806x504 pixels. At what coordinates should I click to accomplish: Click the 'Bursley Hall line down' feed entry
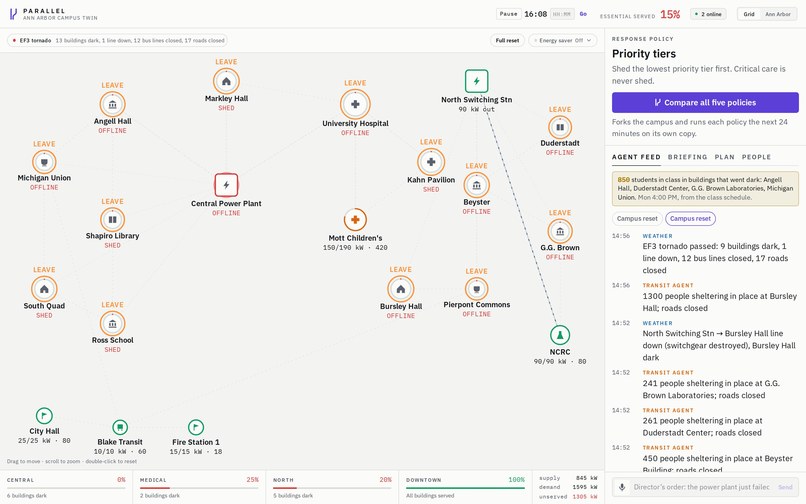(705, 340)
